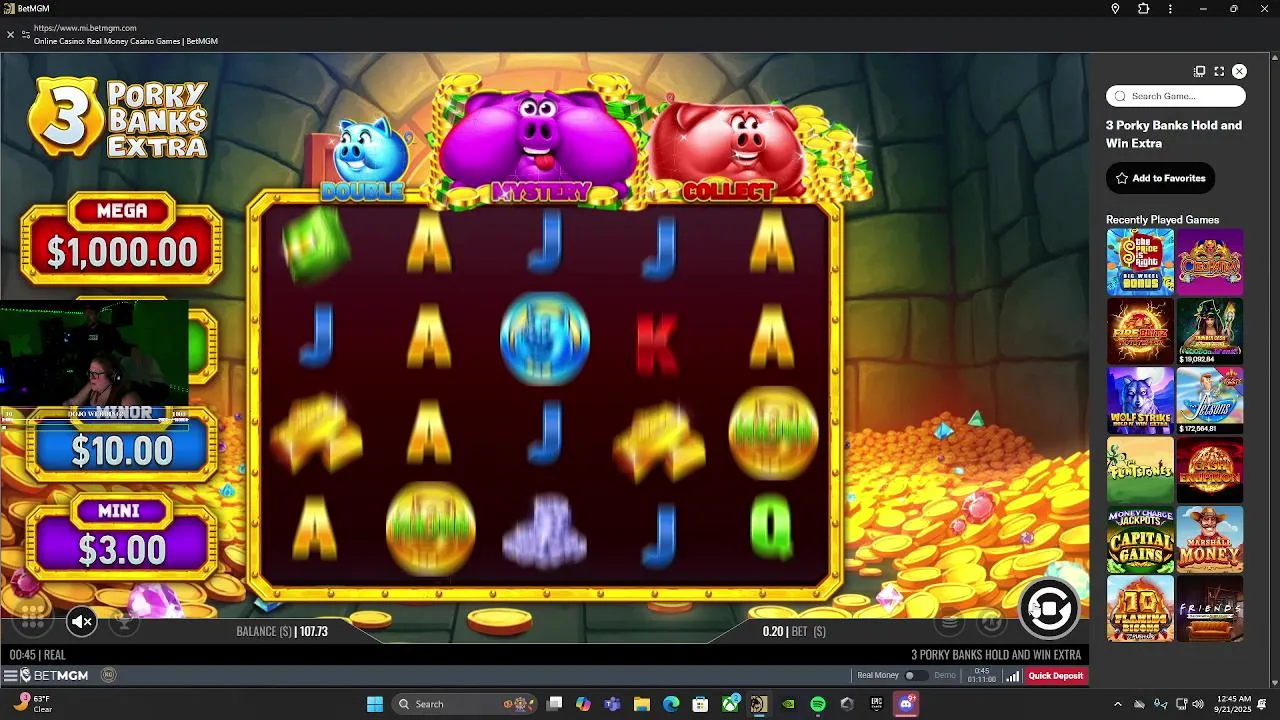Open Discord from the taskbar

coord(906,704)
